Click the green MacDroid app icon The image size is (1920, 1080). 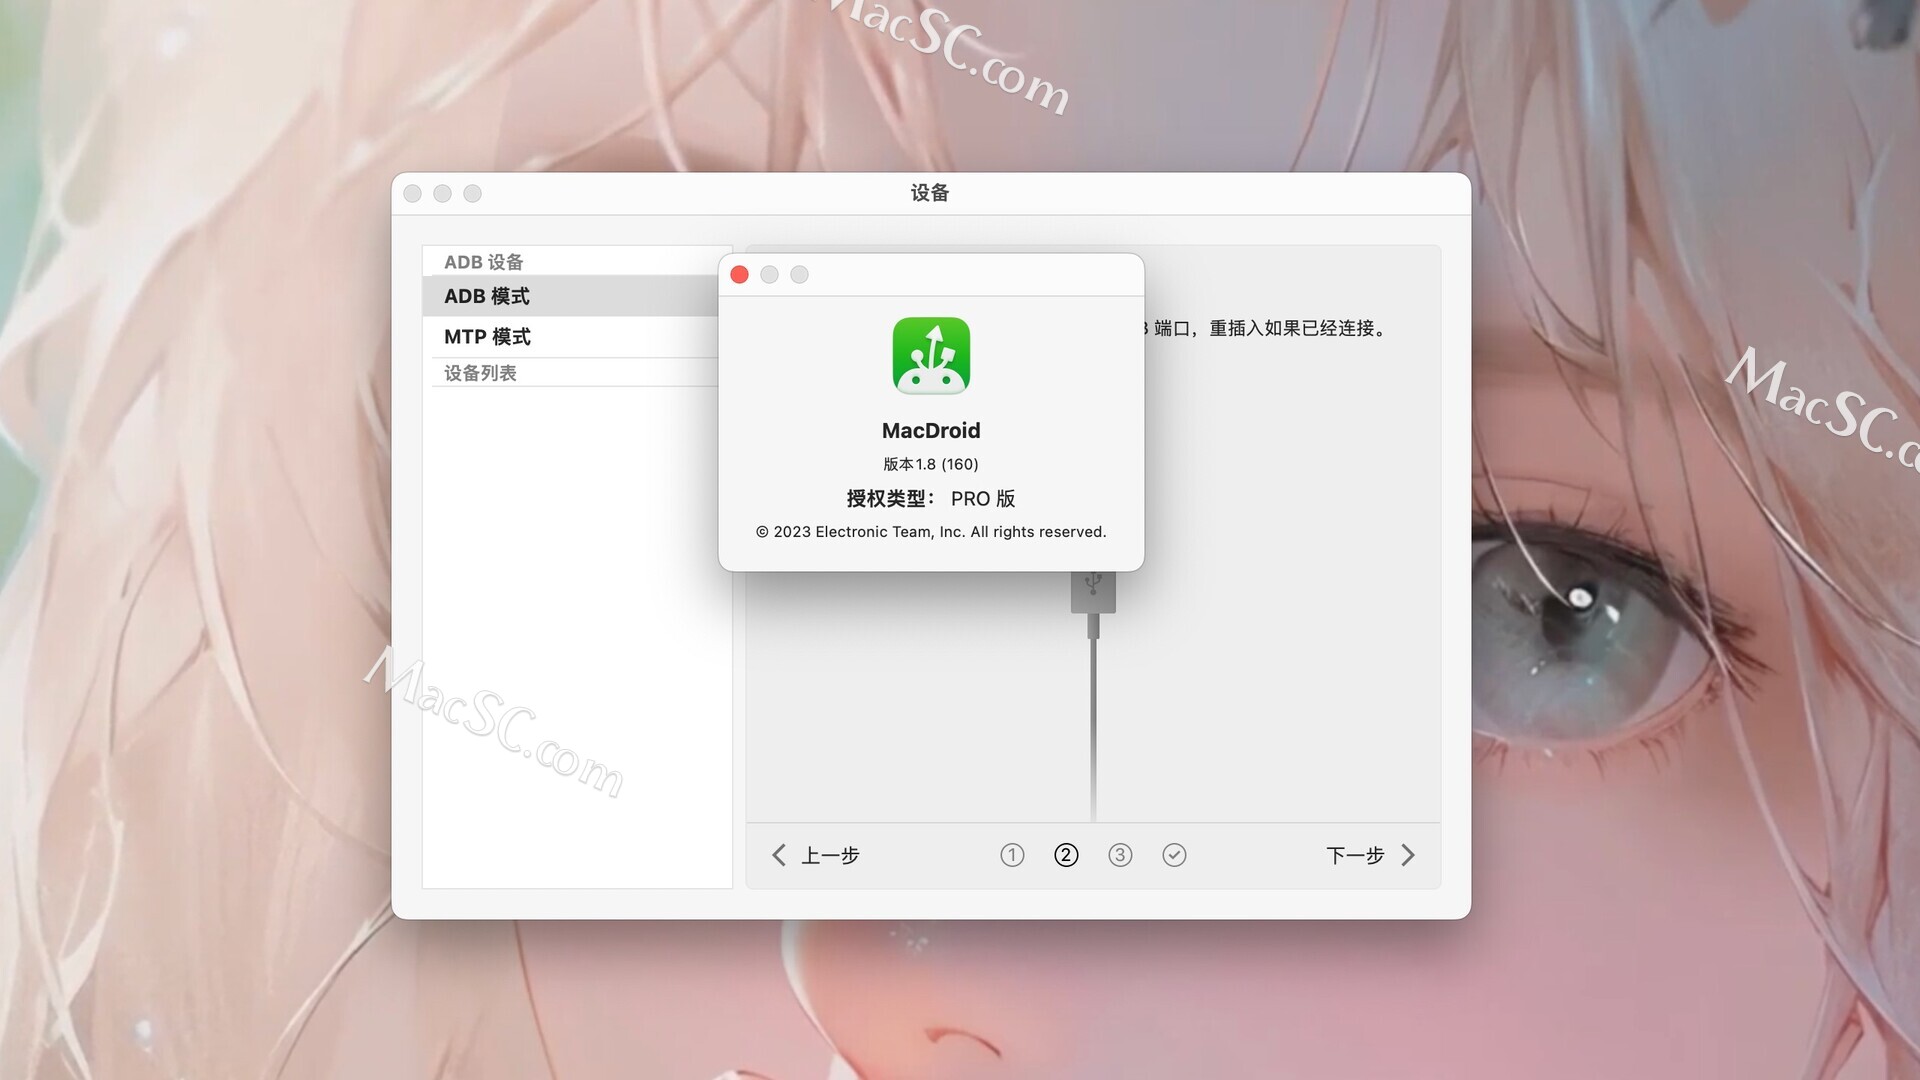pyautogui.click(x=931, y=355)
